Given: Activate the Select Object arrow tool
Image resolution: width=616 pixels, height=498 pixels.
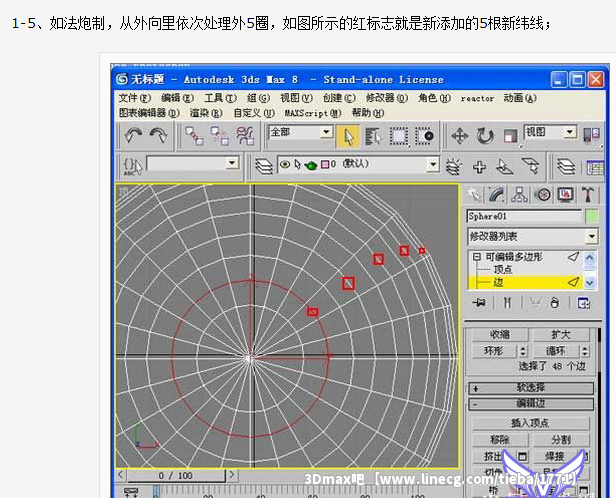Looking at the screenshot, I should coord(348,136).
